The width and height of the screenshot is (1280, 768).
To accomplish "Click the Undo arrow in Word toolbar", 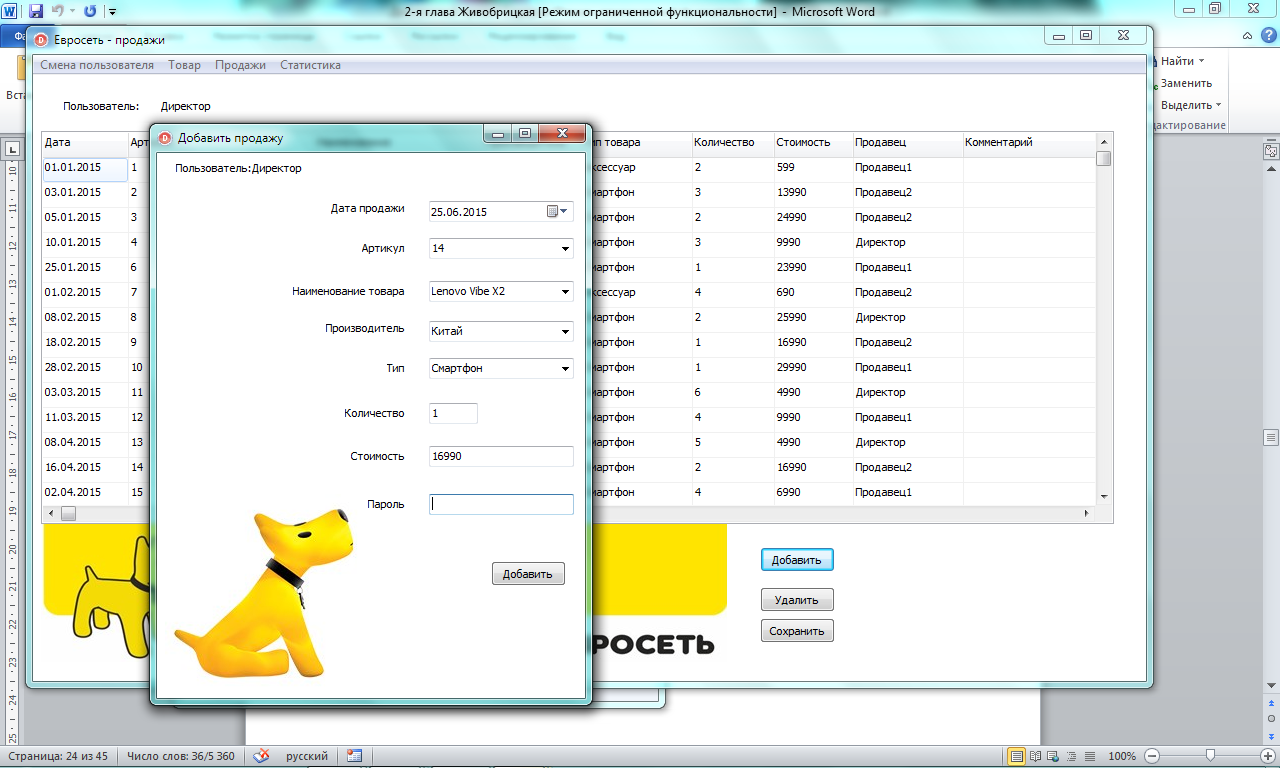I will tap(57, 11).
